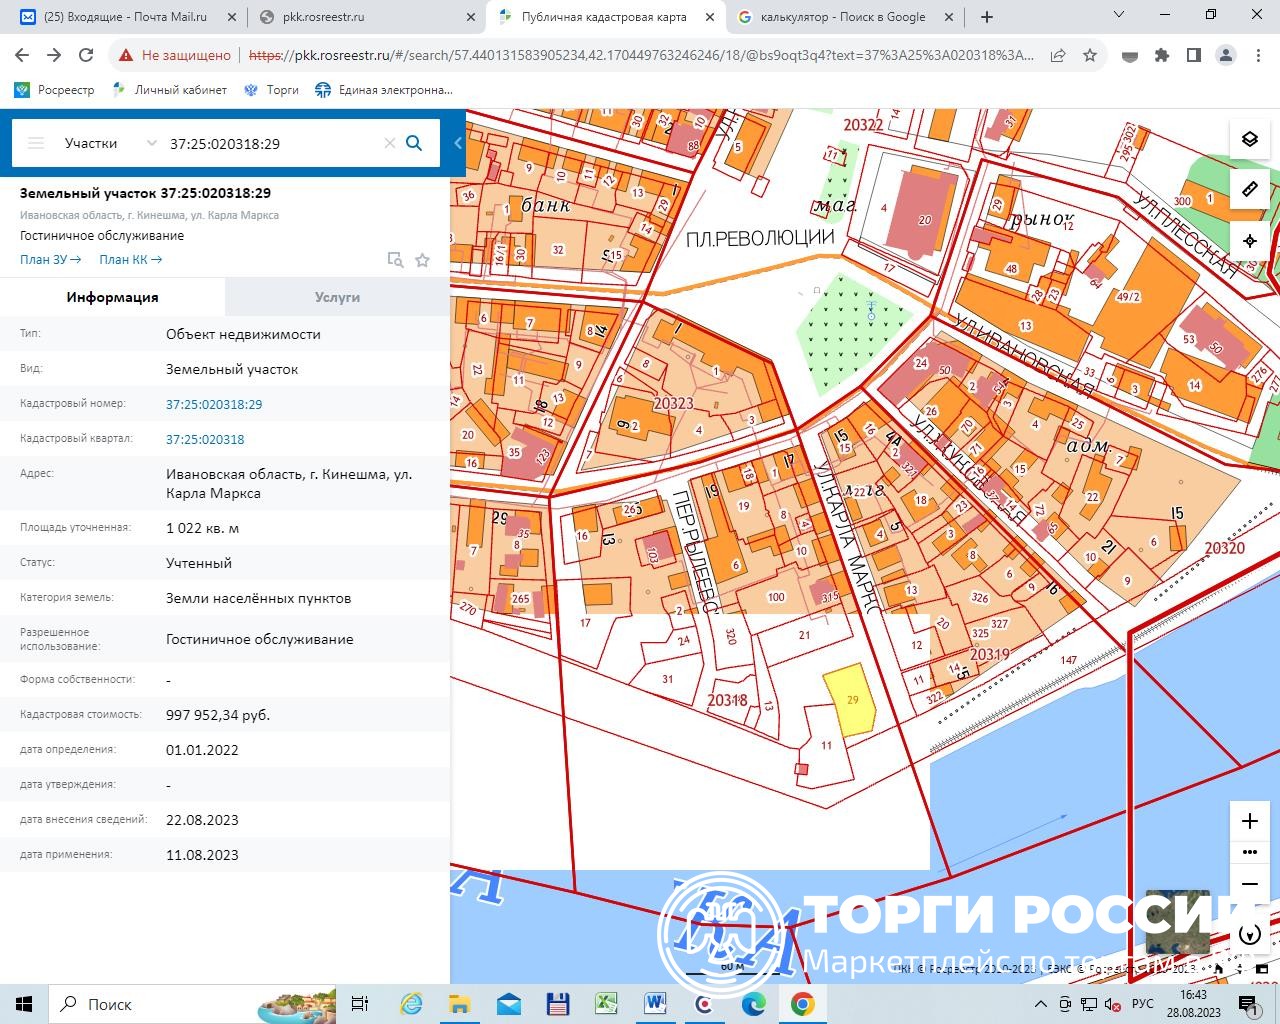Viewport: 1280px width, 1024px height.
Task: Click the satellite basemap thumbnail
Action: coord(1176,920)
